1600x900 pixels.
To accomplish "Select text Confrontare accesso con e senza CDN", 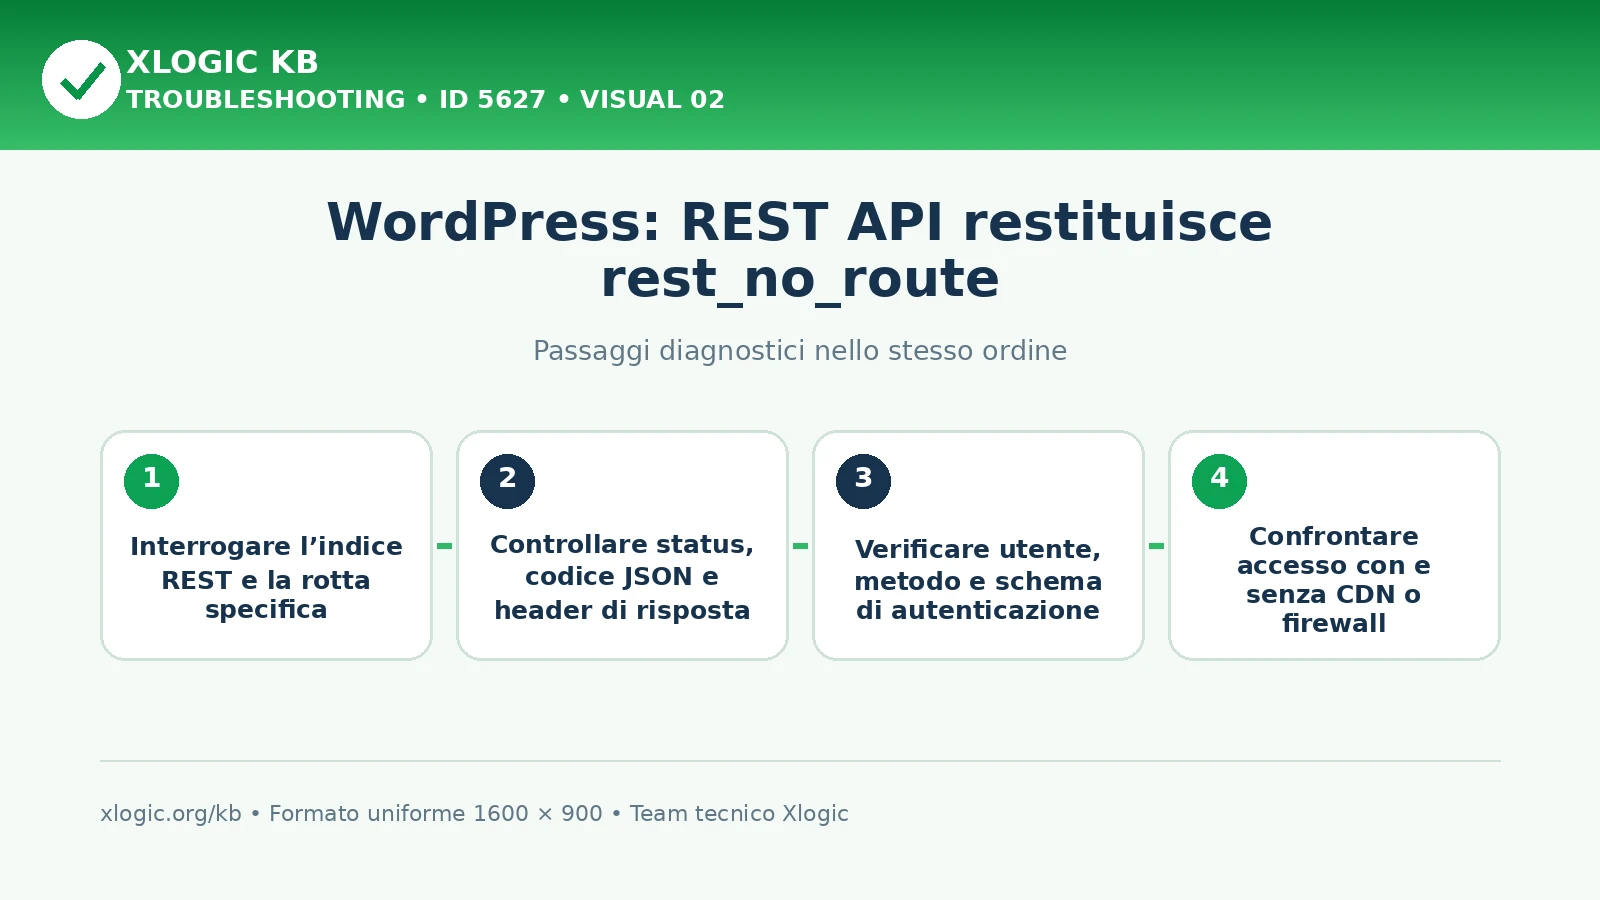I will pos(1334,580).
